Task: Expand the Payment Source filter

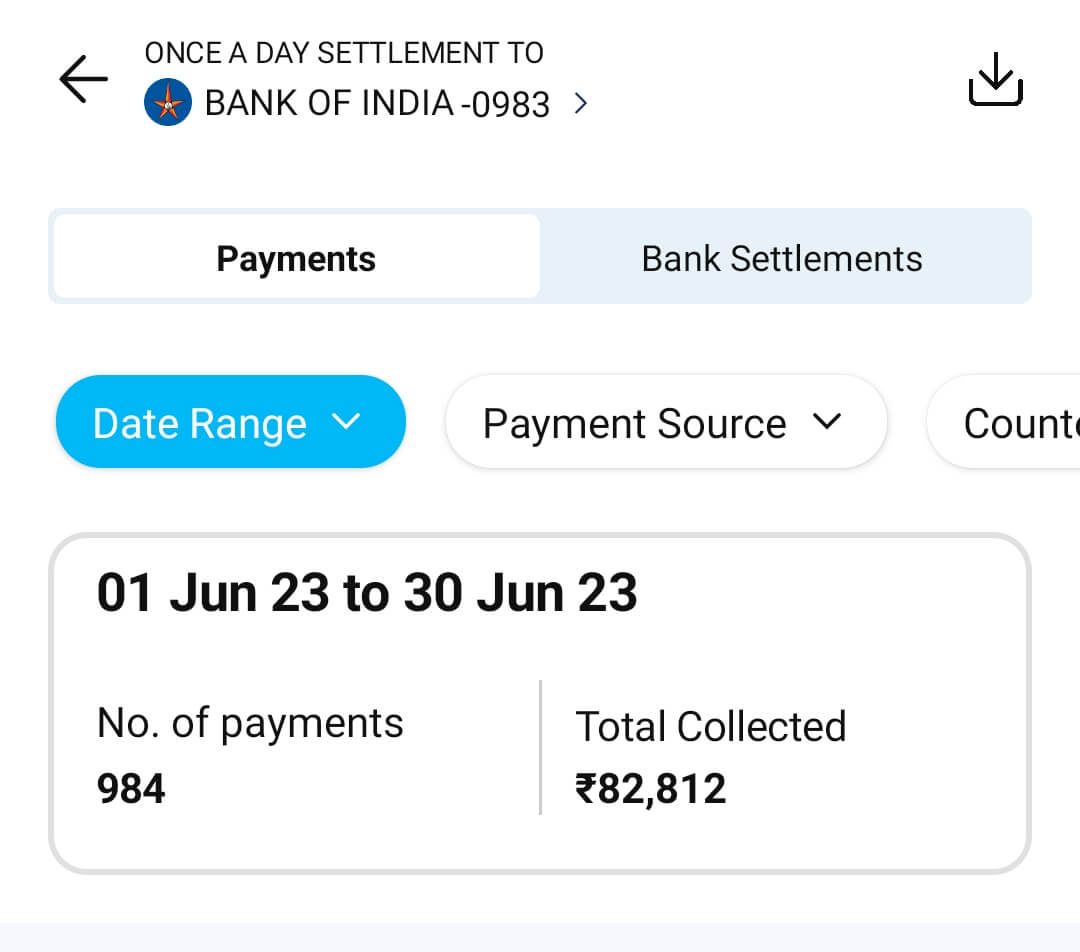Action: [x=665, y=422]
